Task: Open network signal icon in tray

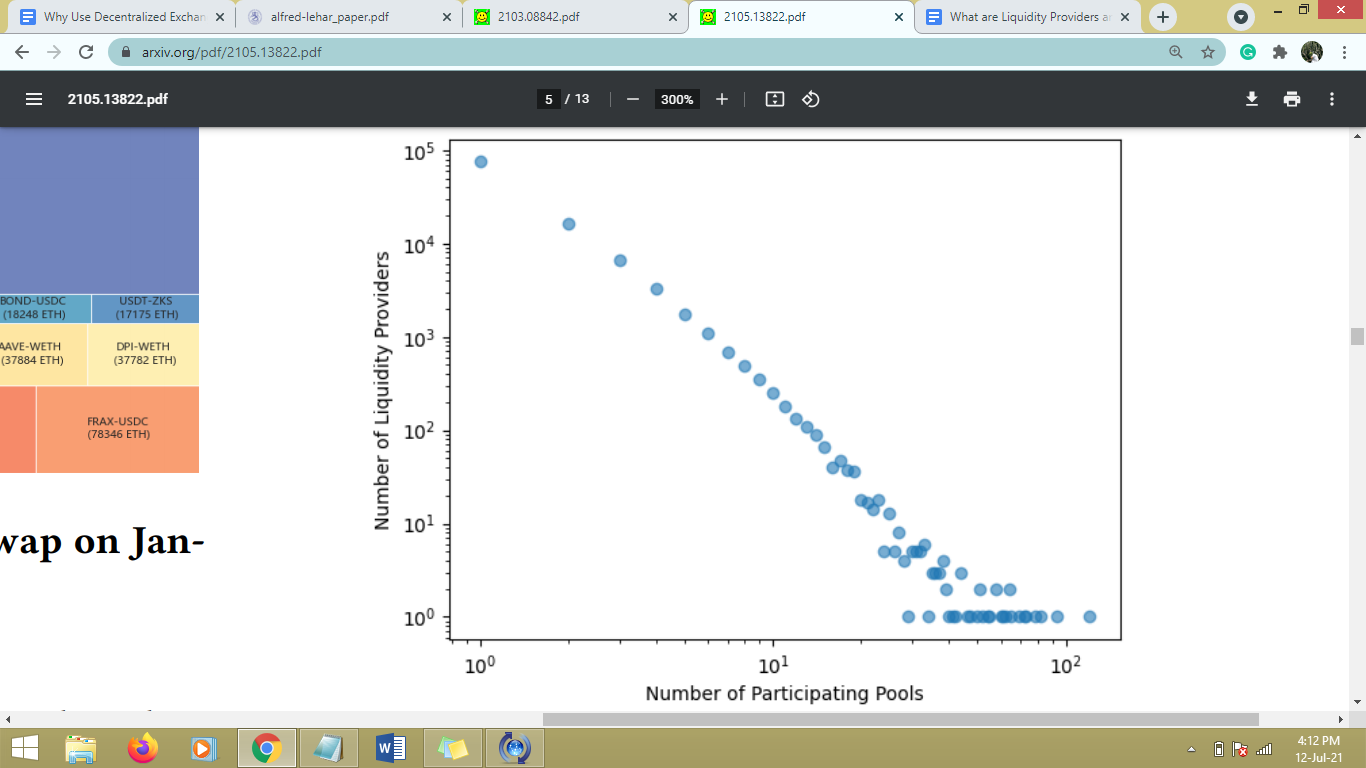Action: (1264, 749)
